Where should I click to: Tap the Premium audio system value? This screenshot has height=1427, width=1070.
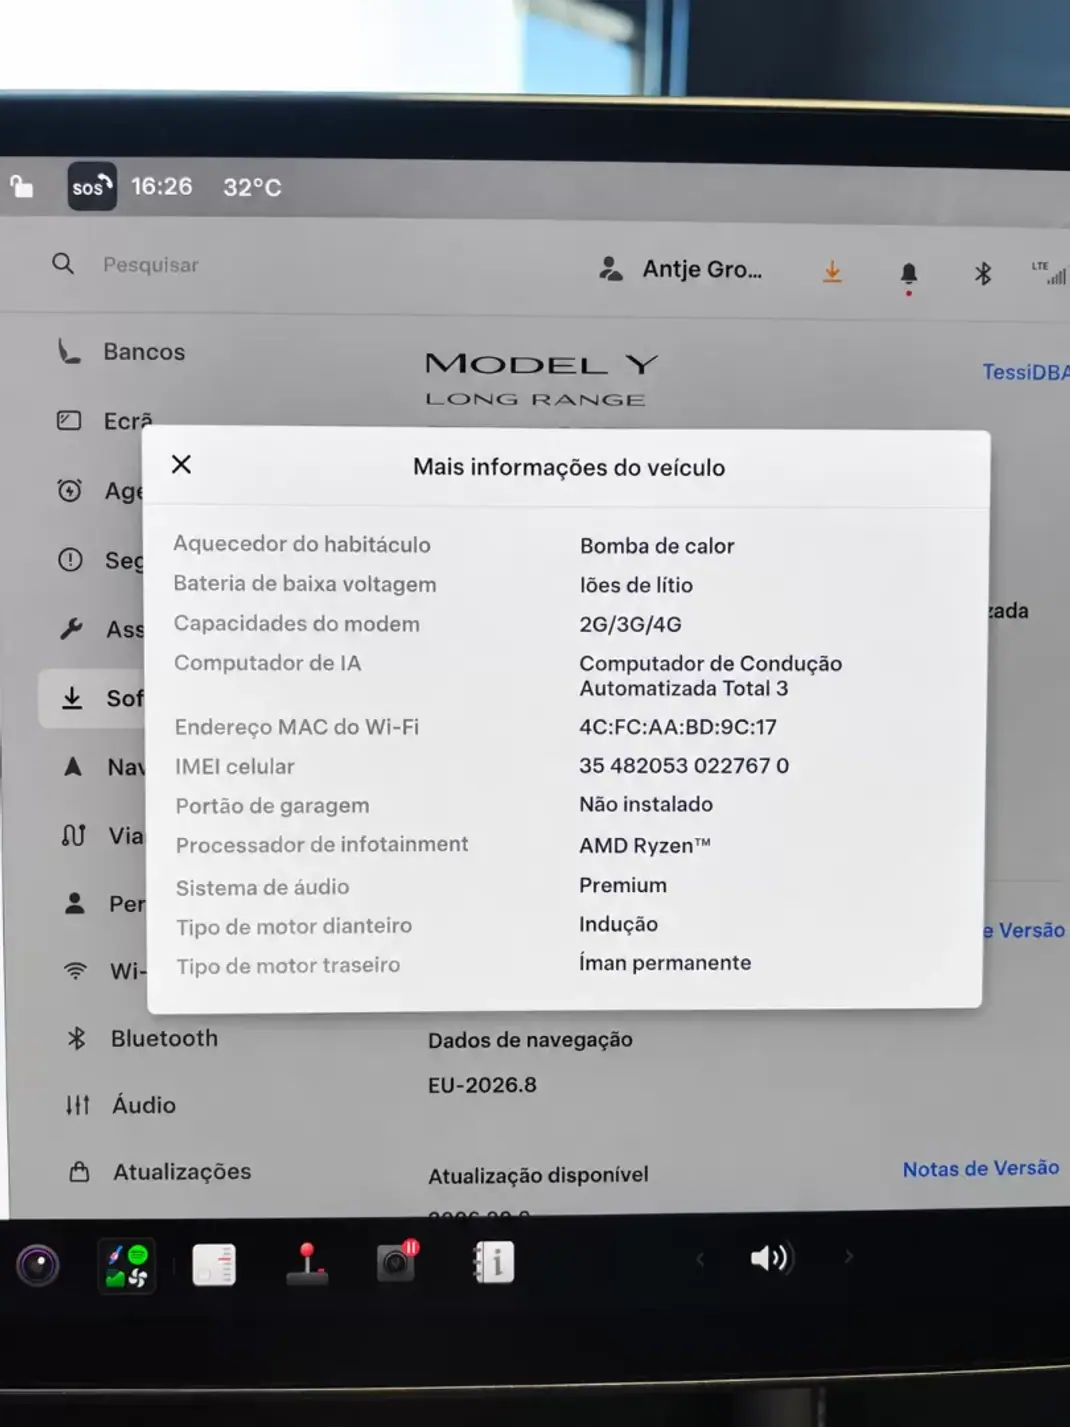(x=623, y=885)
